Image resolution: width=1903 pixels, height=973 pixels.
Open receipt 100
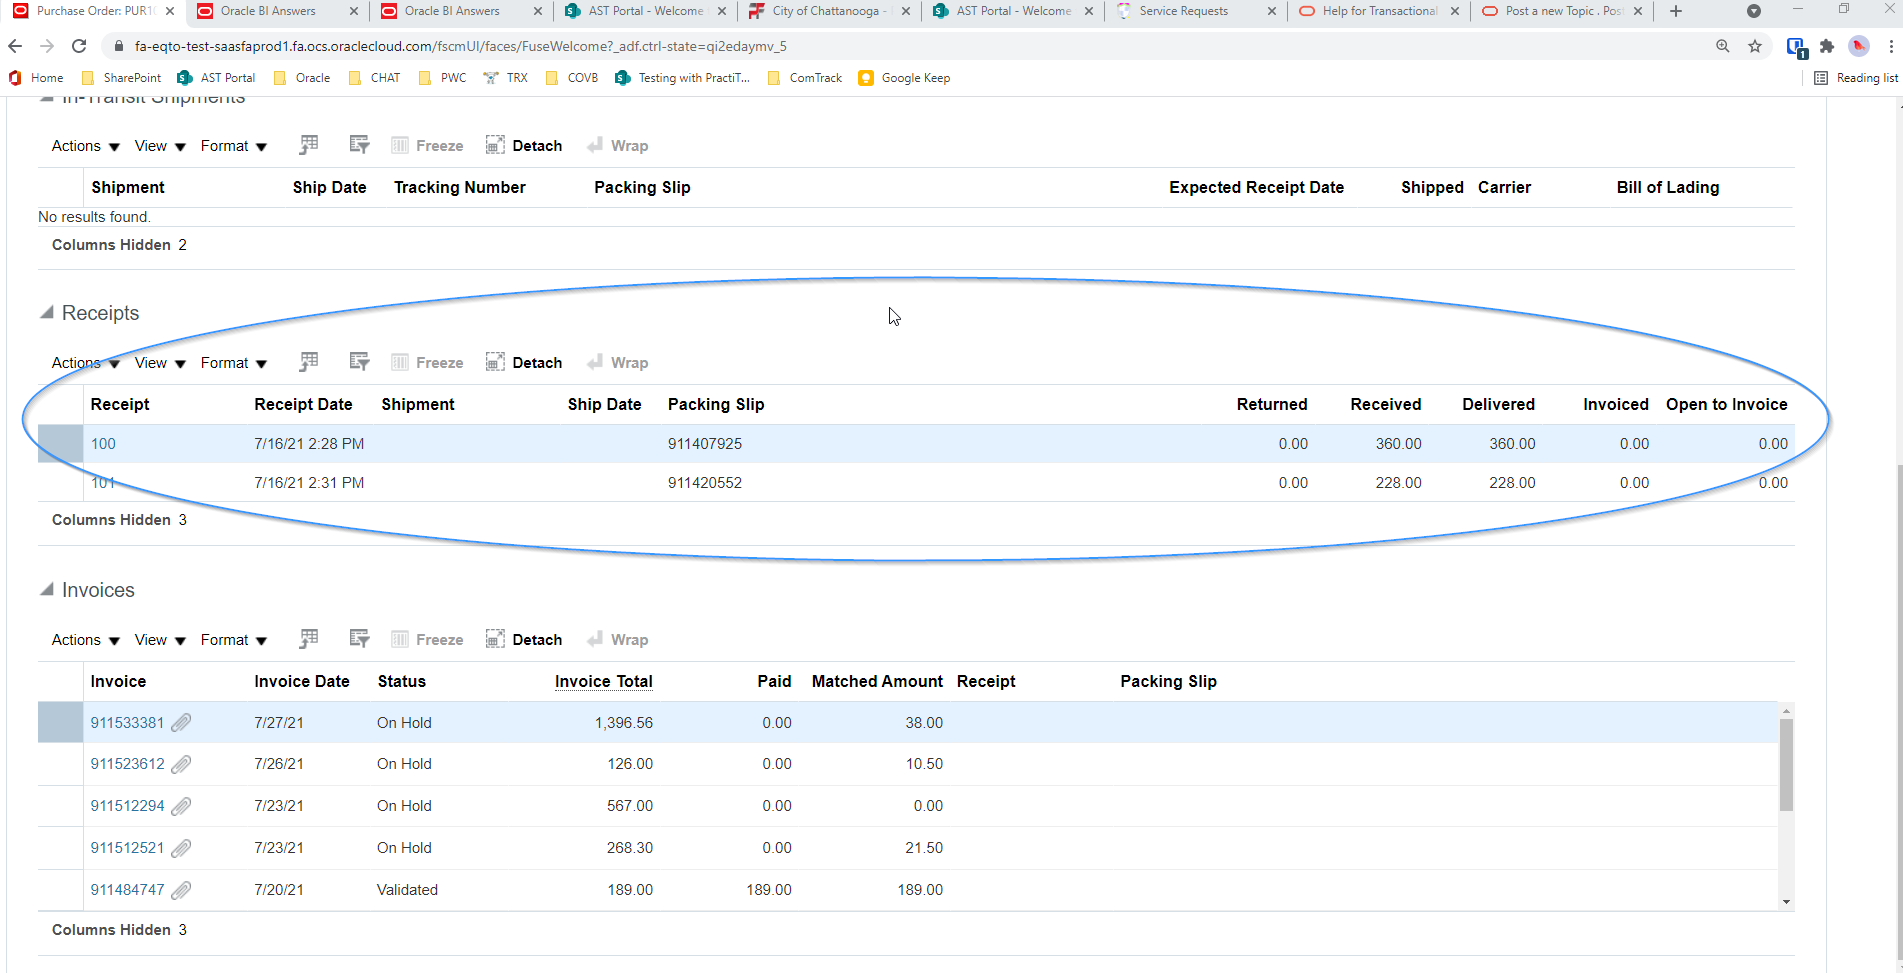click(x=103, y=443)
